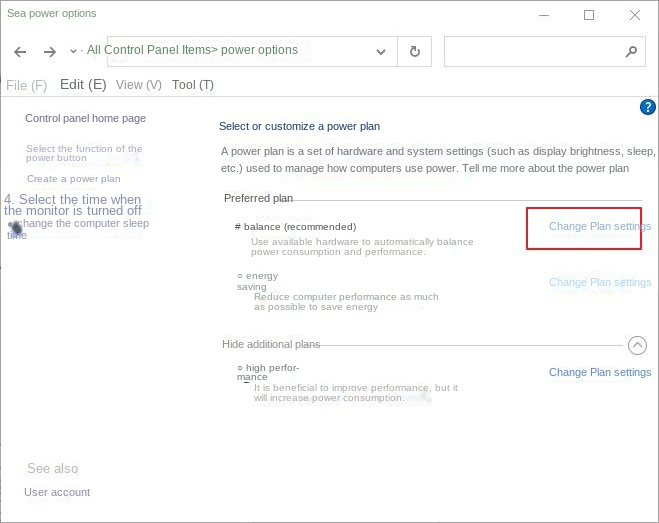Image resolution: width=659 pixels, height=523 pixels.
Task: Click the search magnifier icon
Action: [630, 51]
